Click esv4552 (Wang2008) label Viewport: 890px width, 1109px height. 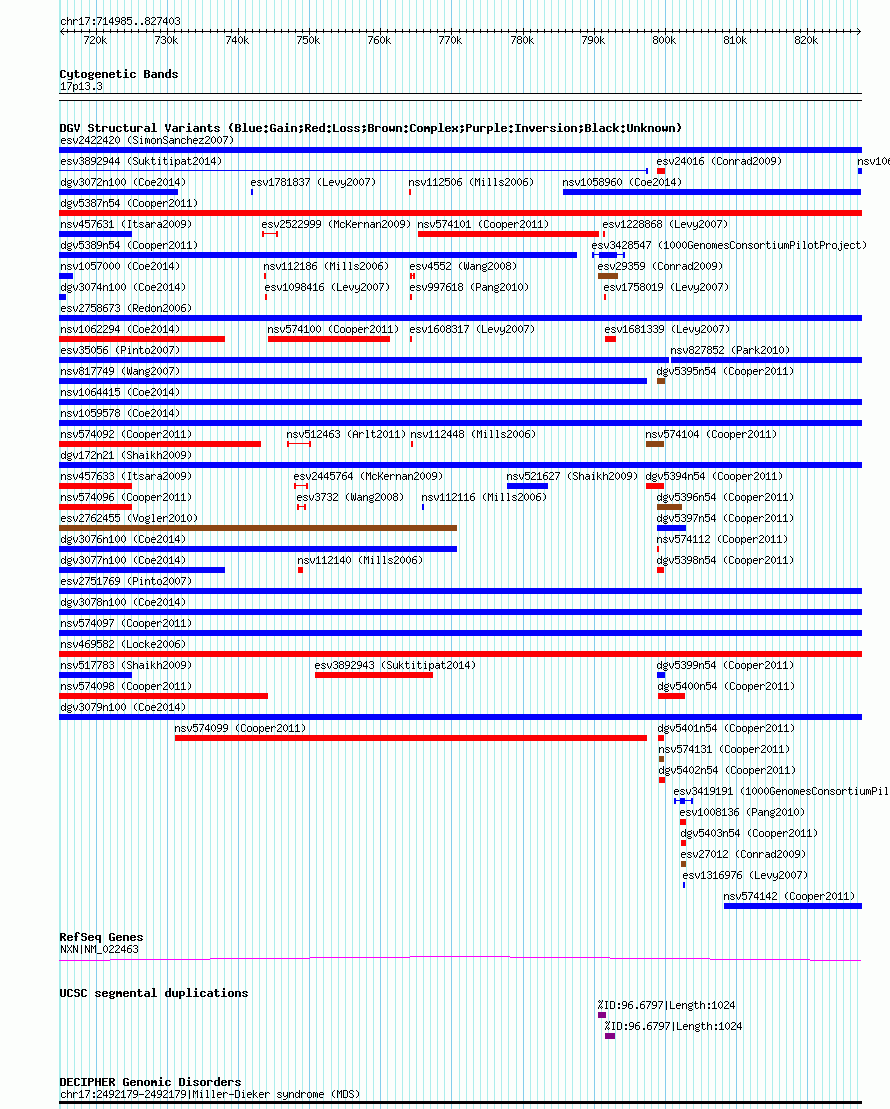463,267
